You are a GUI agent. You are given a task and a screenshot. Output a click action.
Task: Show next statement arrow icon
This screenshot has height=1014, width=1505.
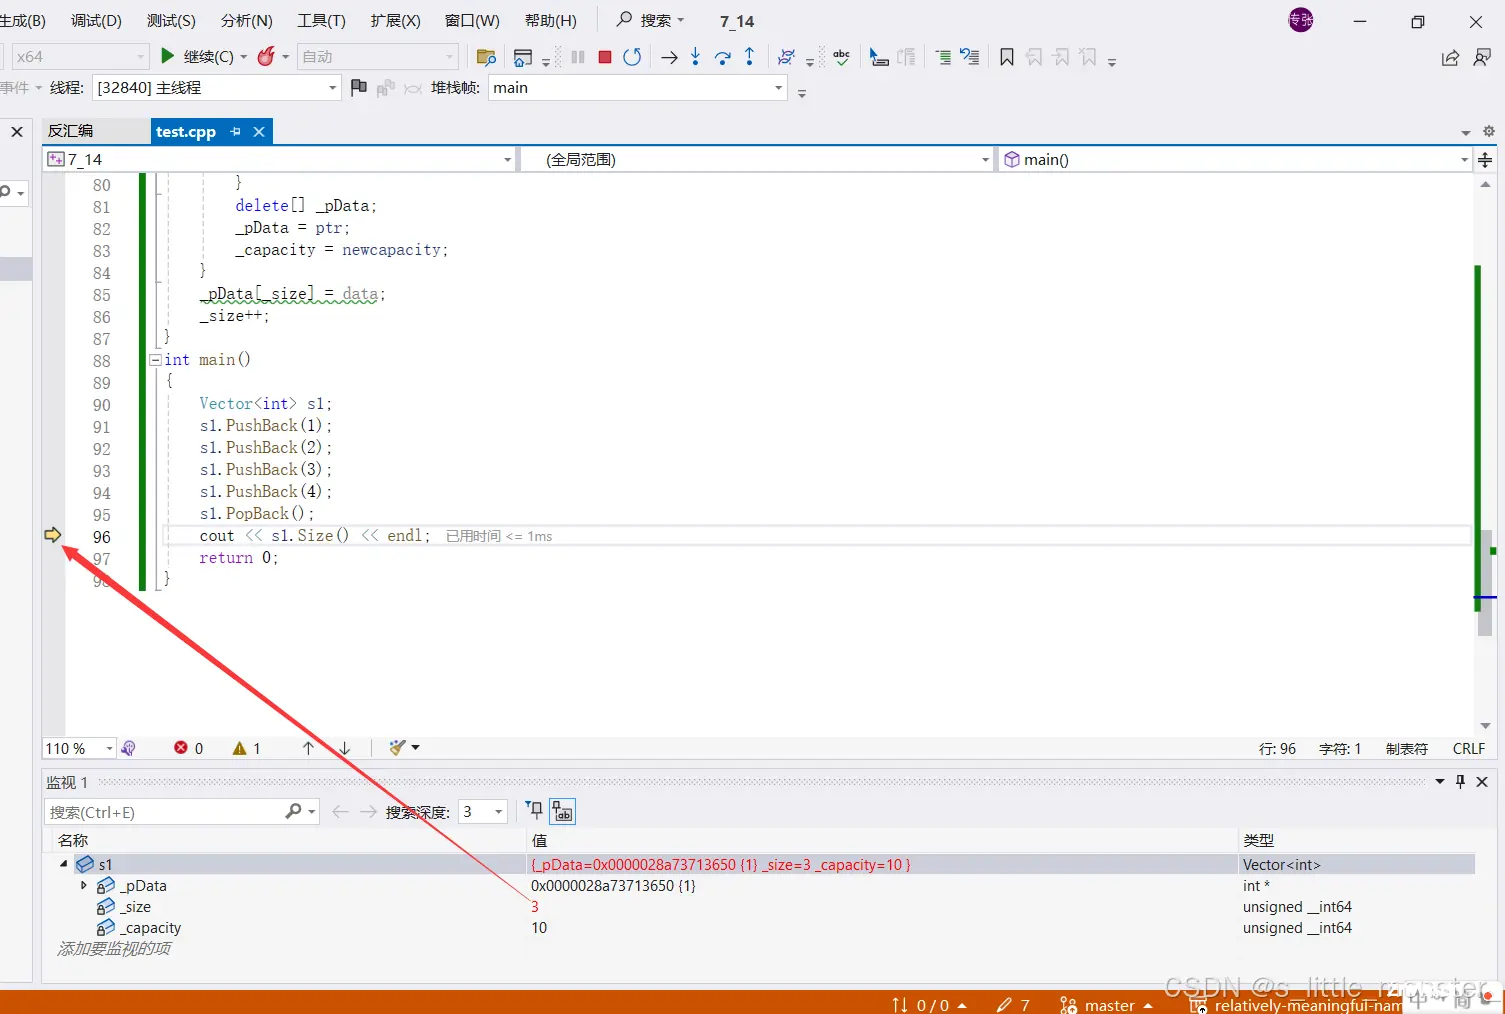coord(669,58)
